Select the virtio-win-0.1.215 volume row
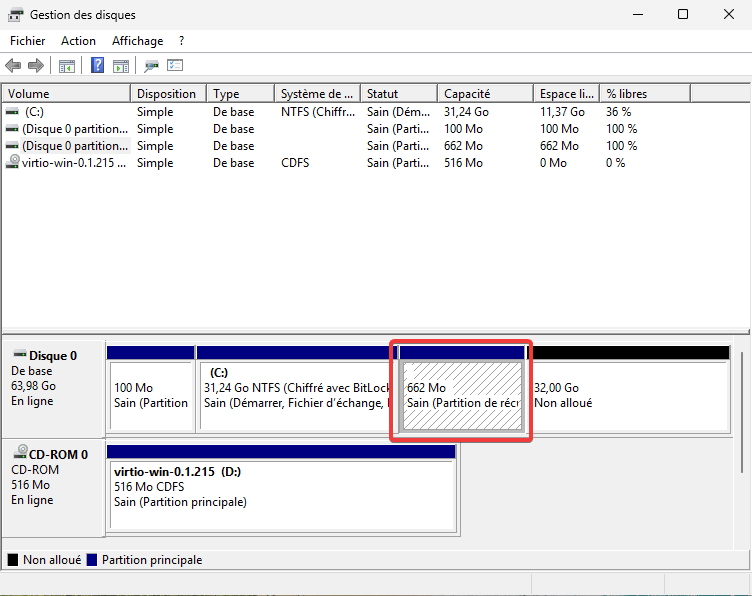 (68, 163)
